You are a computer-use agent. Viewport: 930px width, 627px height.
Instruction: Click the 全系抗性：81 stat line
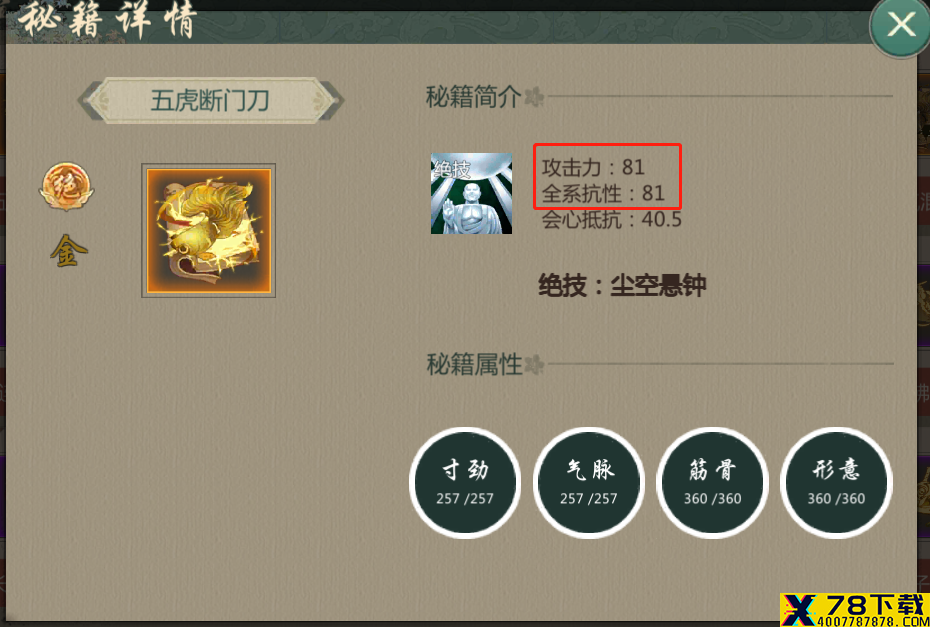(x=603, y=193)
